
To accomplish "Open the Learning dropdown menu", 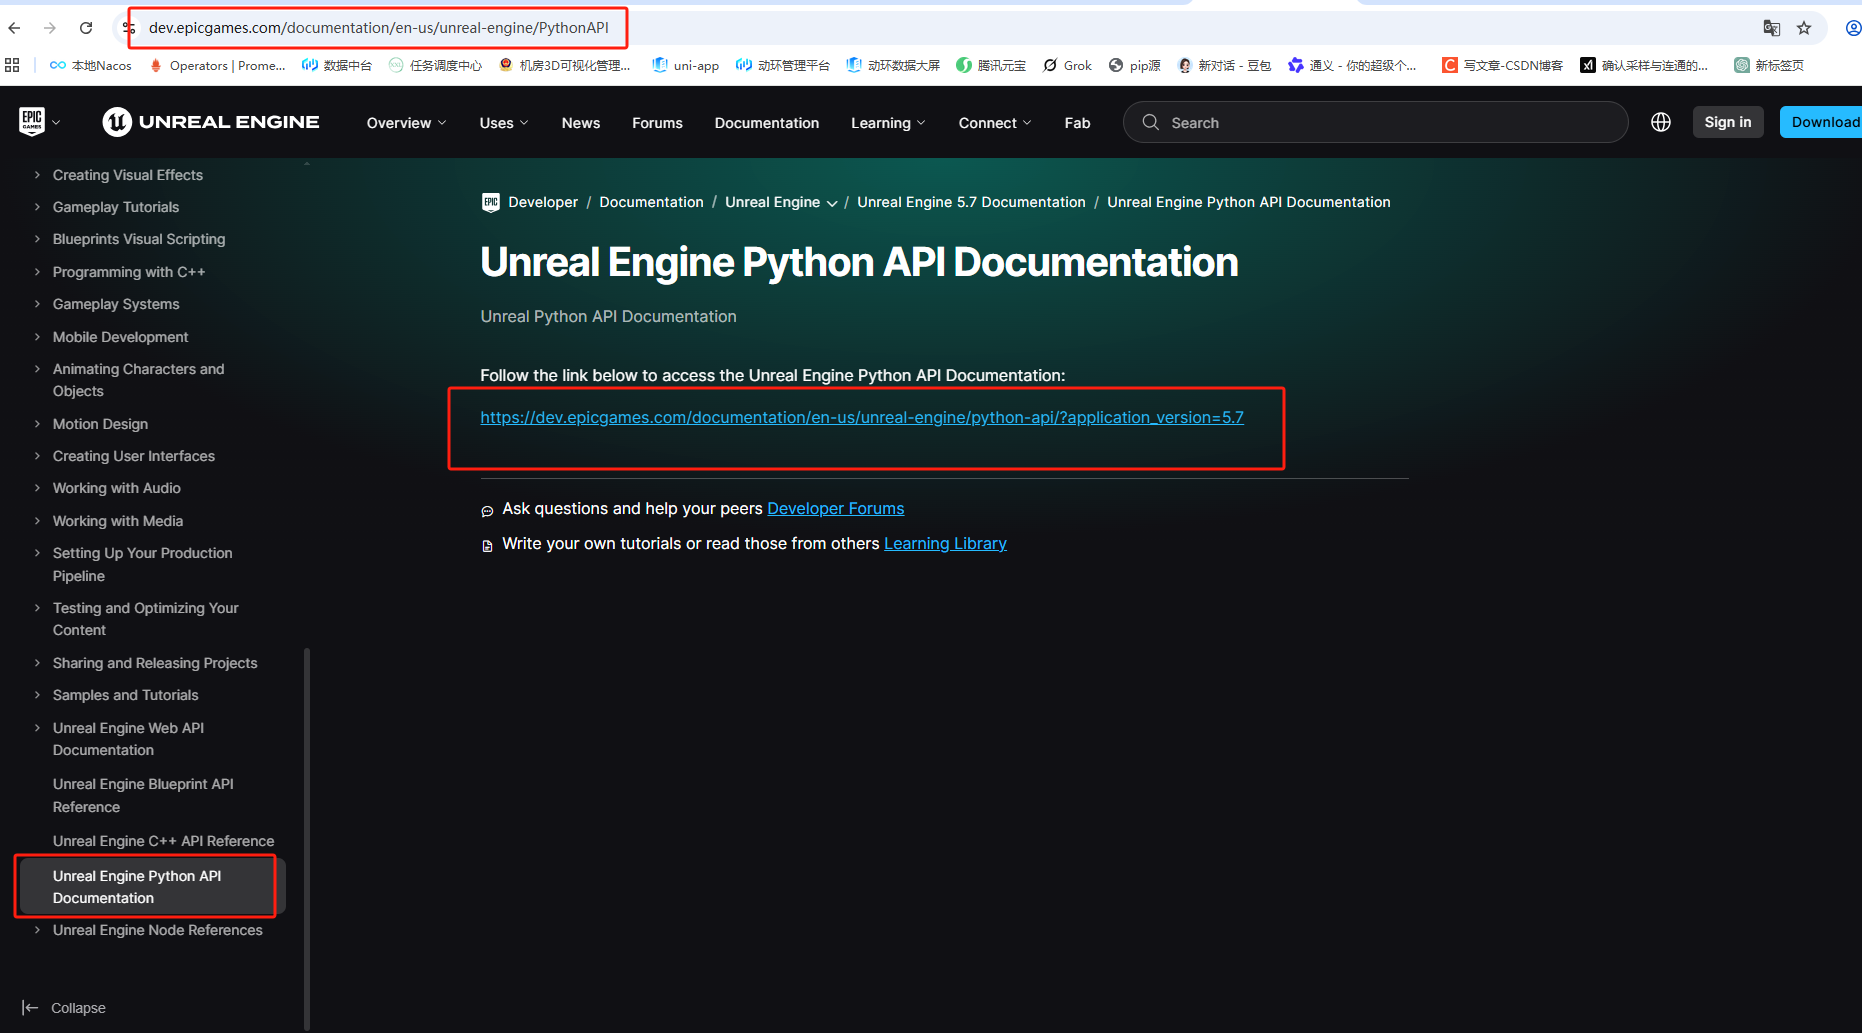I will [x=888, y=123].
